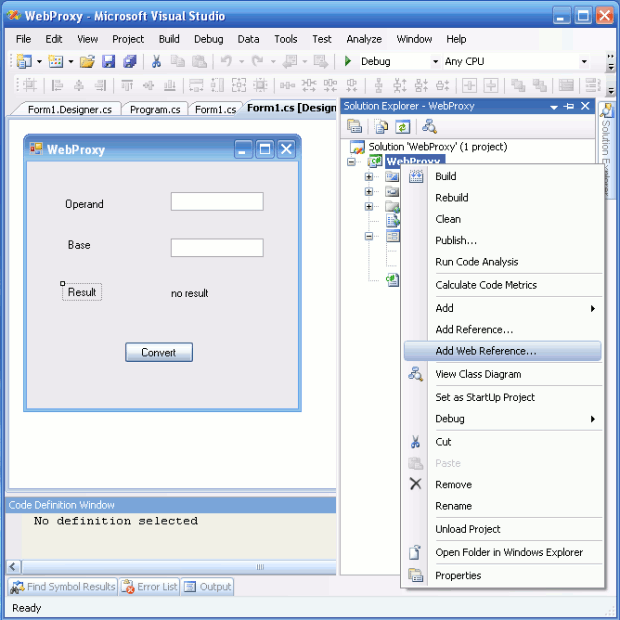Open the Error List tab
Viewport: 620px width, 620px height.
(x=150, y=587)
